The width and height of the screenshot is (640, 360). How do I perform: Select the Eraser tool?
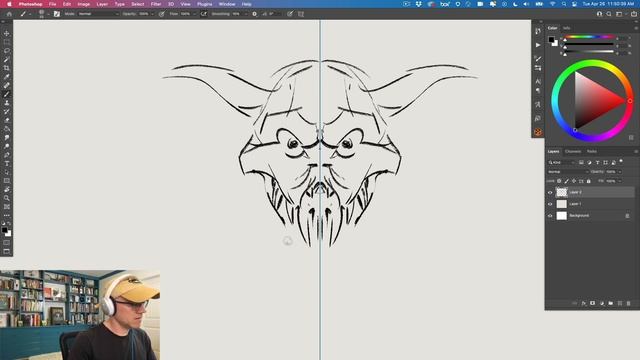(7, 120)
